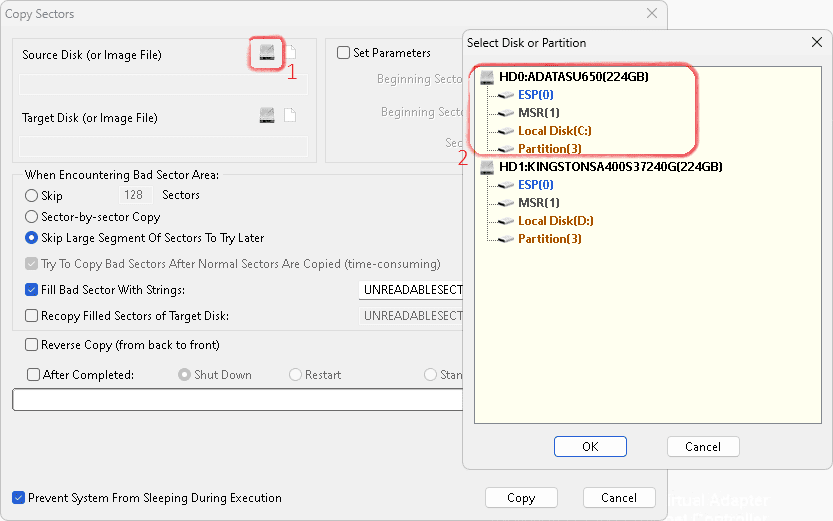Click the Source Disk select-disk icon
This screenshot has width=833, height=521.
pyautogui.click(x=266, y=53)
